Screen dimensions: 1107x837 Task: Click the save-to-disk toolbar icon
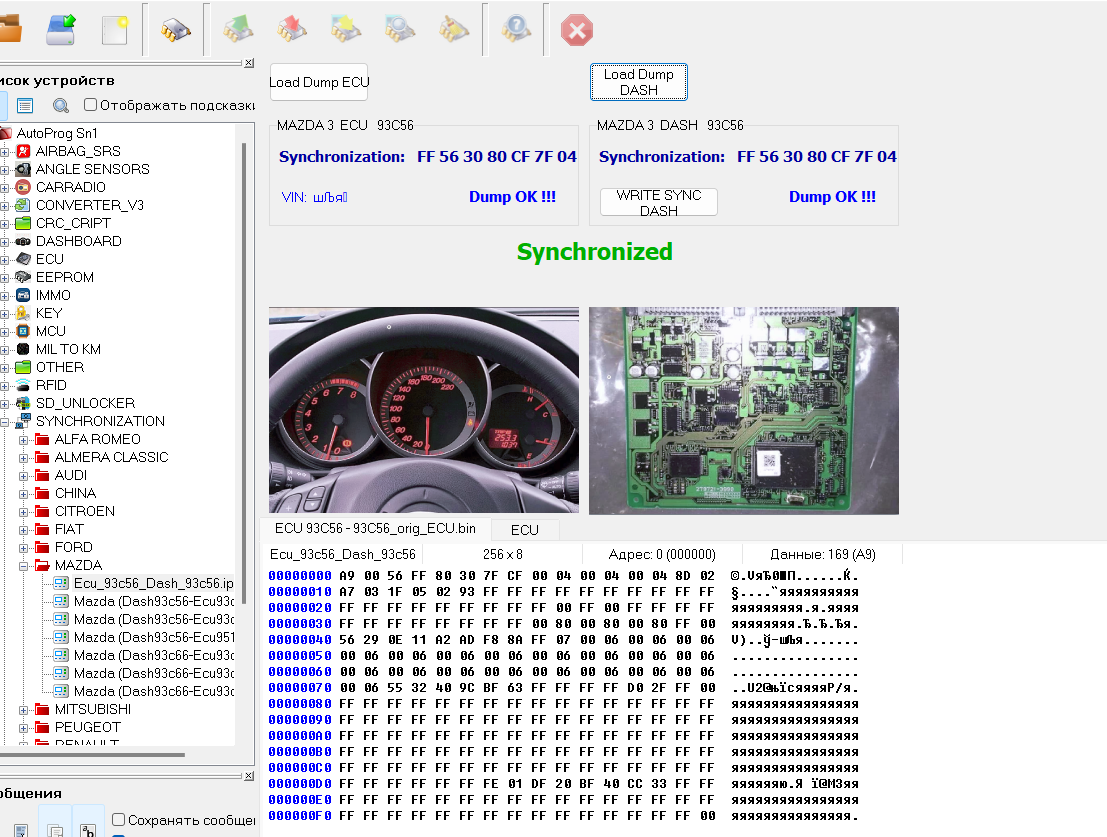click(61, 29)
